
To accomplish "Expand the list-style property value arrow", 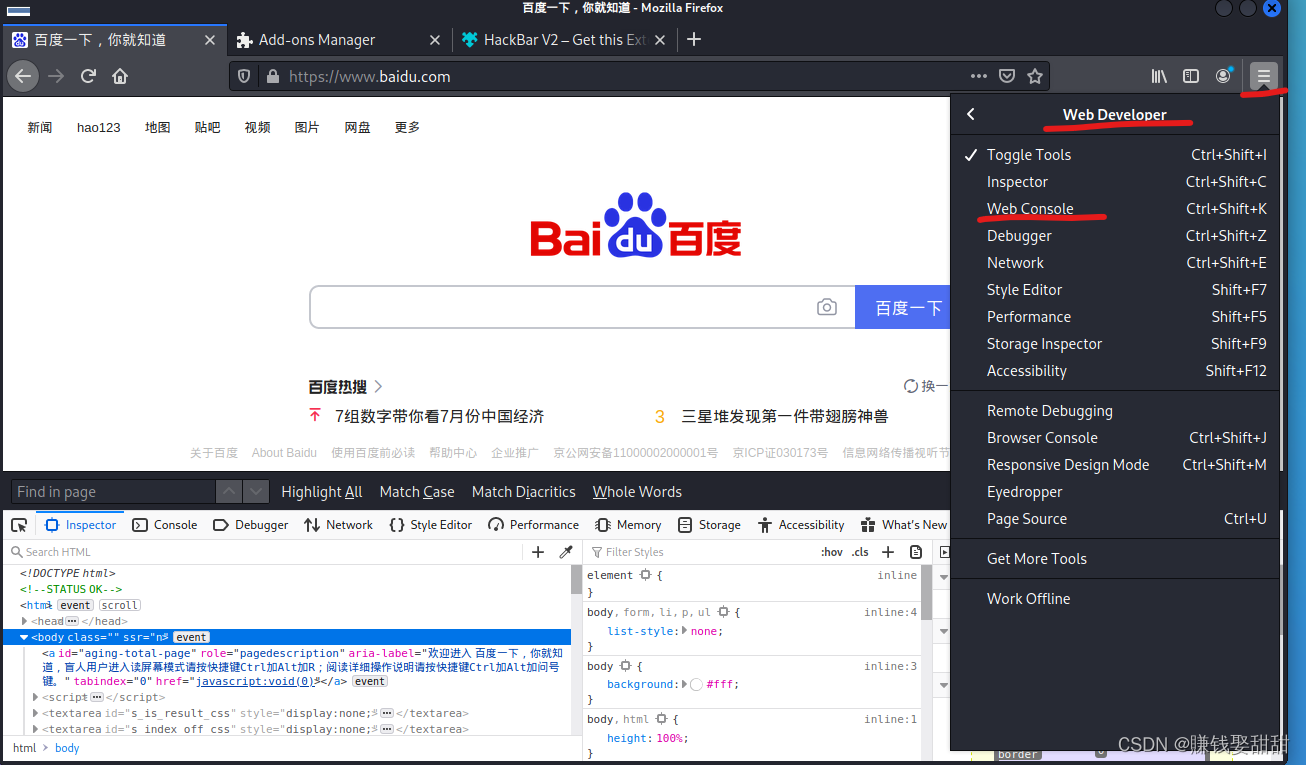I will [685, 631].
